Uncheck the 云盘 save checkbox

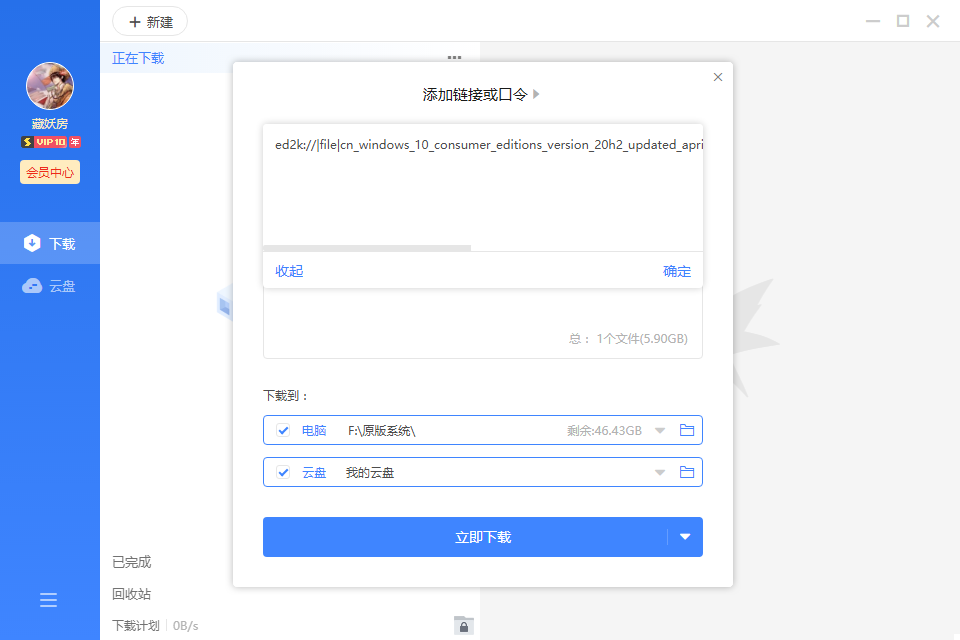[x=284, y=472]
